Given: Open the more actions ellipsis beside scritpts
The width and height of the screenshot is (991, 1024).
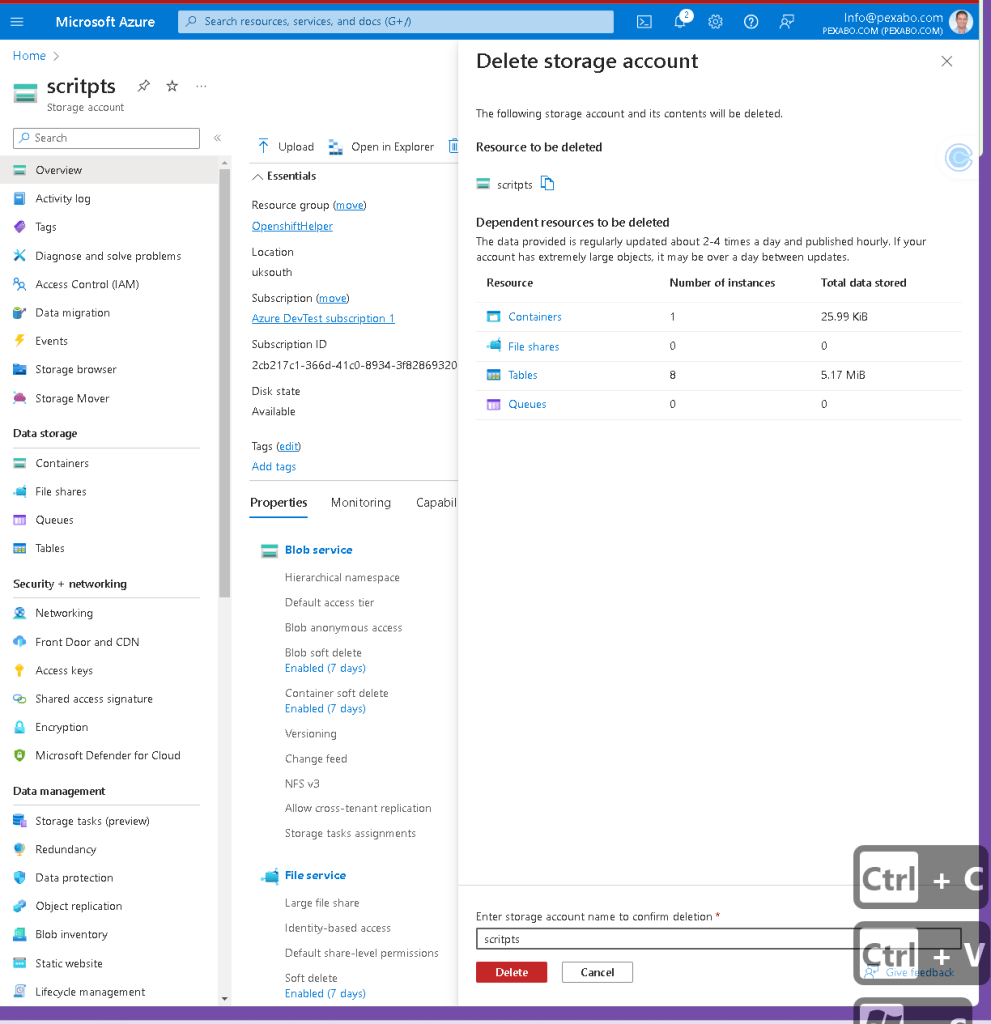Looking at the screenshot, I should coord(201,86).
